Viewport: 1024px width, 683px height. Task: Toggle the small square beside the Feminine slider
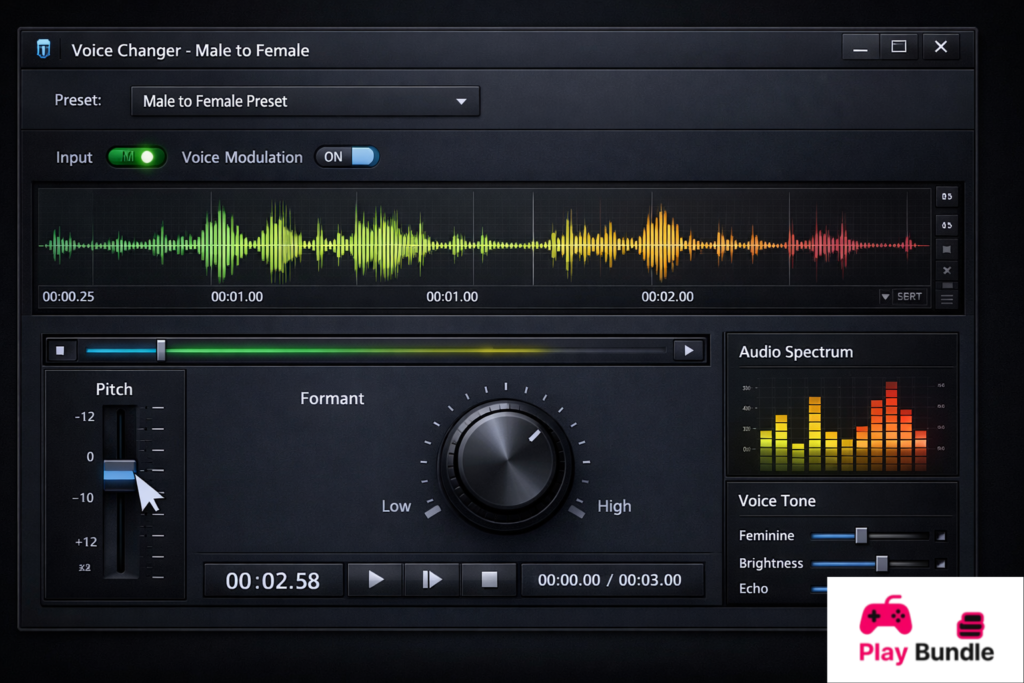tap(940, 536)
